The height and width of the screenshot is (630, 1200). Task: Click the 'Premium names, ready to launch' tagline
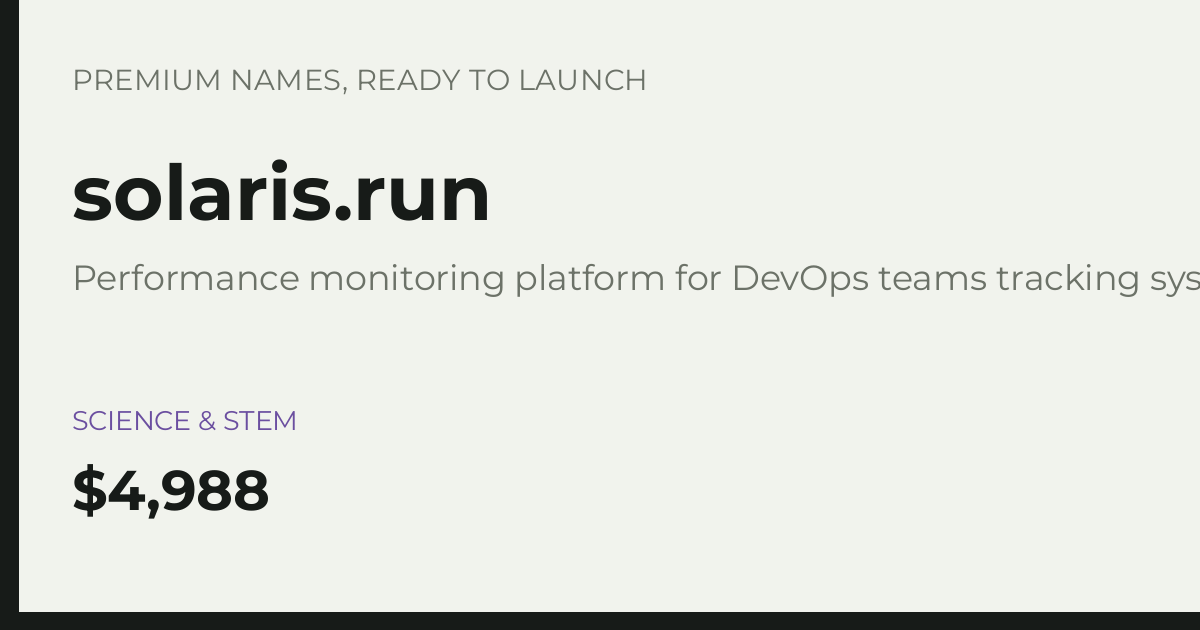coord(360,80)
